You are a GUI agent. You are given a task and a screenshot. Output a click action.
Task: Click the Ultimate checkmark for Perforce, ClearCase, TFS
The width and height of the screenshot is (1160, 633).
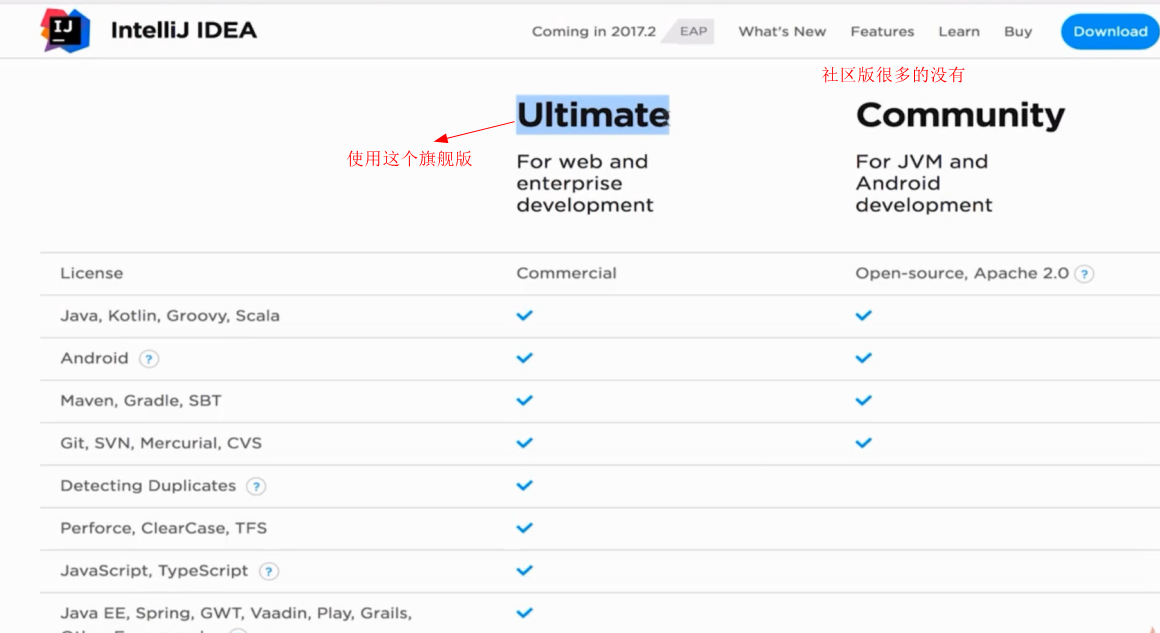point(525,528)
